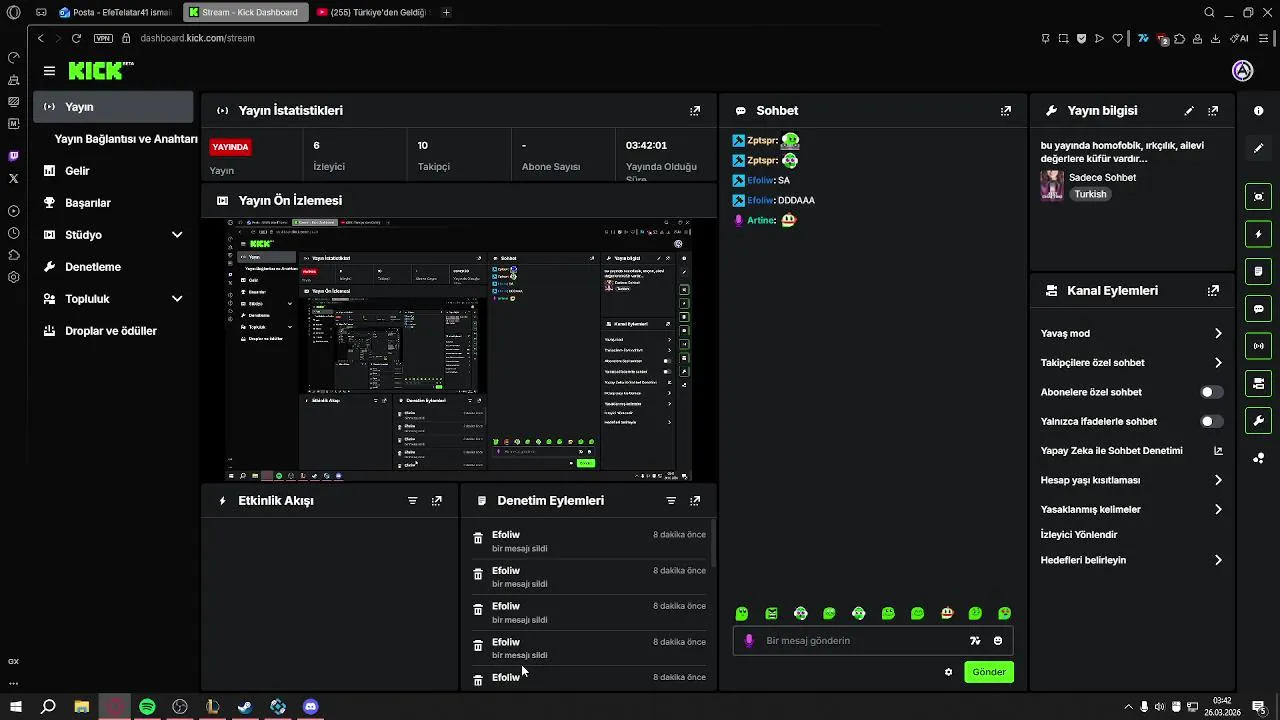Click the chat bubble icon in right sidebar
Screen dimensions: 1280x720
click(x=1258, y=309)
